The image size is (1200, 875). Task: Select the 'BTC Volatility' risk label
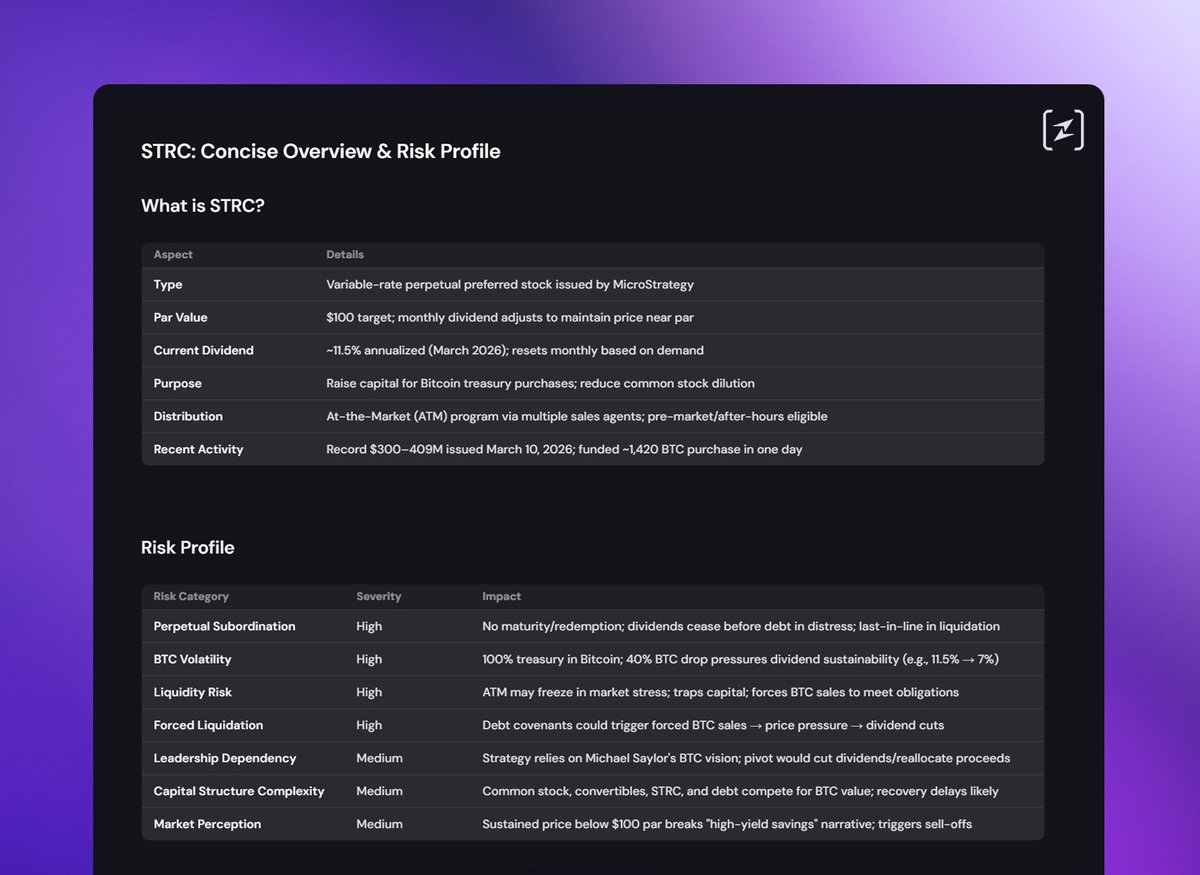point(192,660)
